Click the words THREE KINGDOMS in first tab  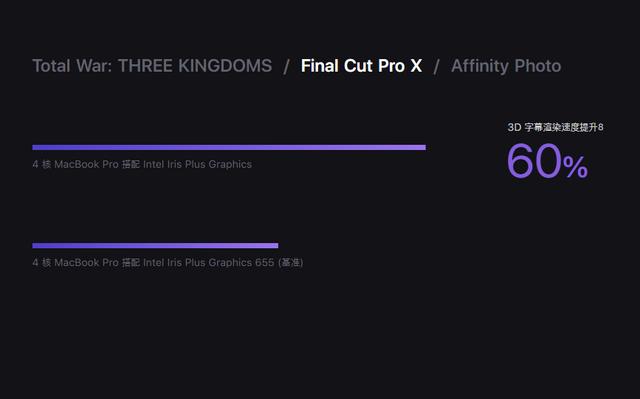tap(195, 66)
